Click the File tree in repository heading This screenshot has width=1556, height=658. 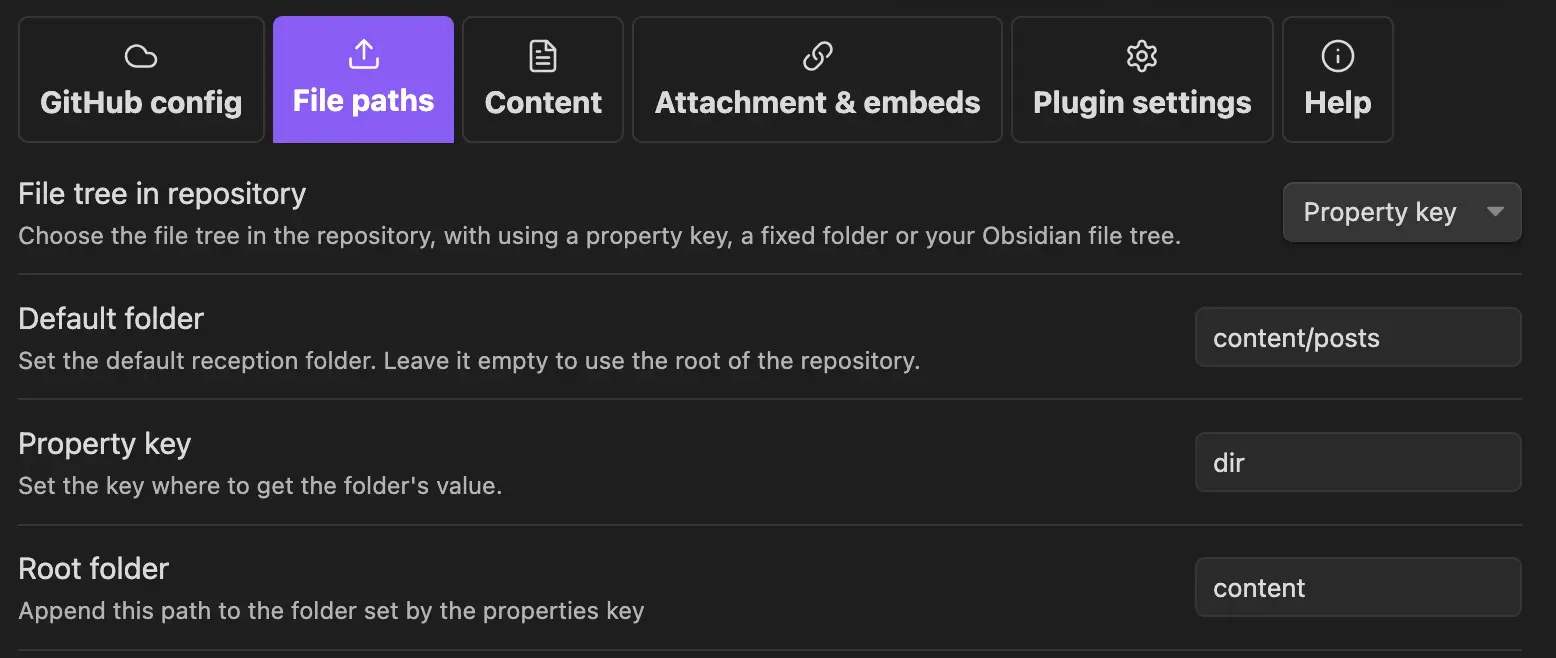click(x=162, y=193)
